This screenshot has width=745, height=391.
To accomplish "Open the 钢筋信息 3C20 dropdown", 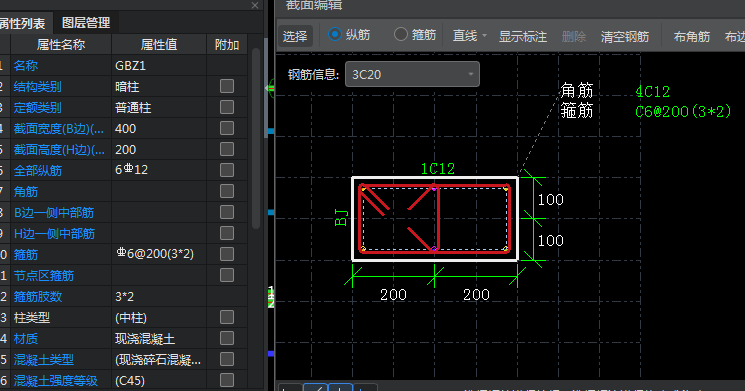I will 412,74.
